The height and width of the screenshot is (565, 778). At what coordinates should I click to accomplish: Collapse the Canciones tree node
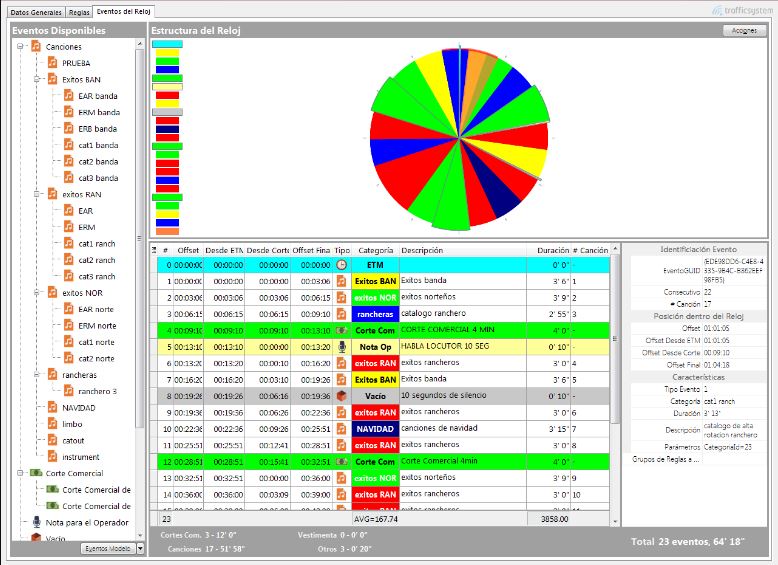coord(21,47)
